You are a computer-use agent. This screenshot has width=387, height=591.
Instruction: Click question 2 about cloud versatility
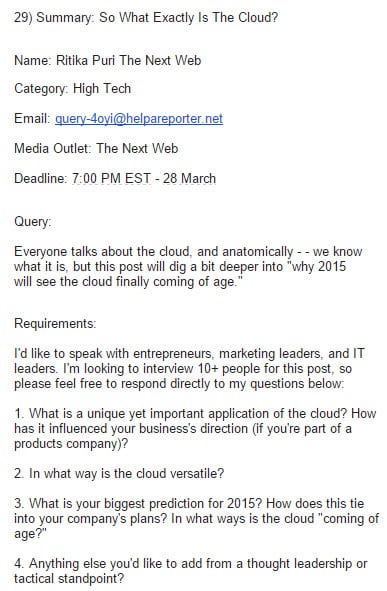click(119, 473)
